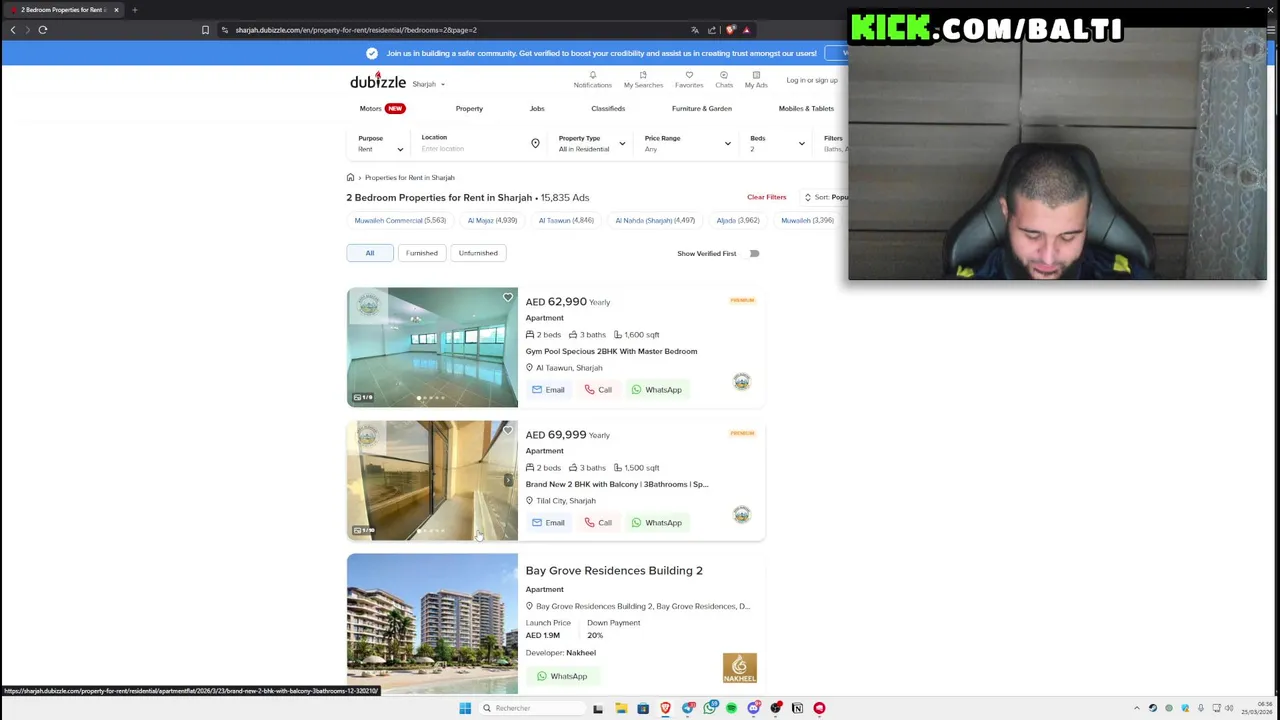Bookmark the page using the bookmark icon

[x=205, y=30]
